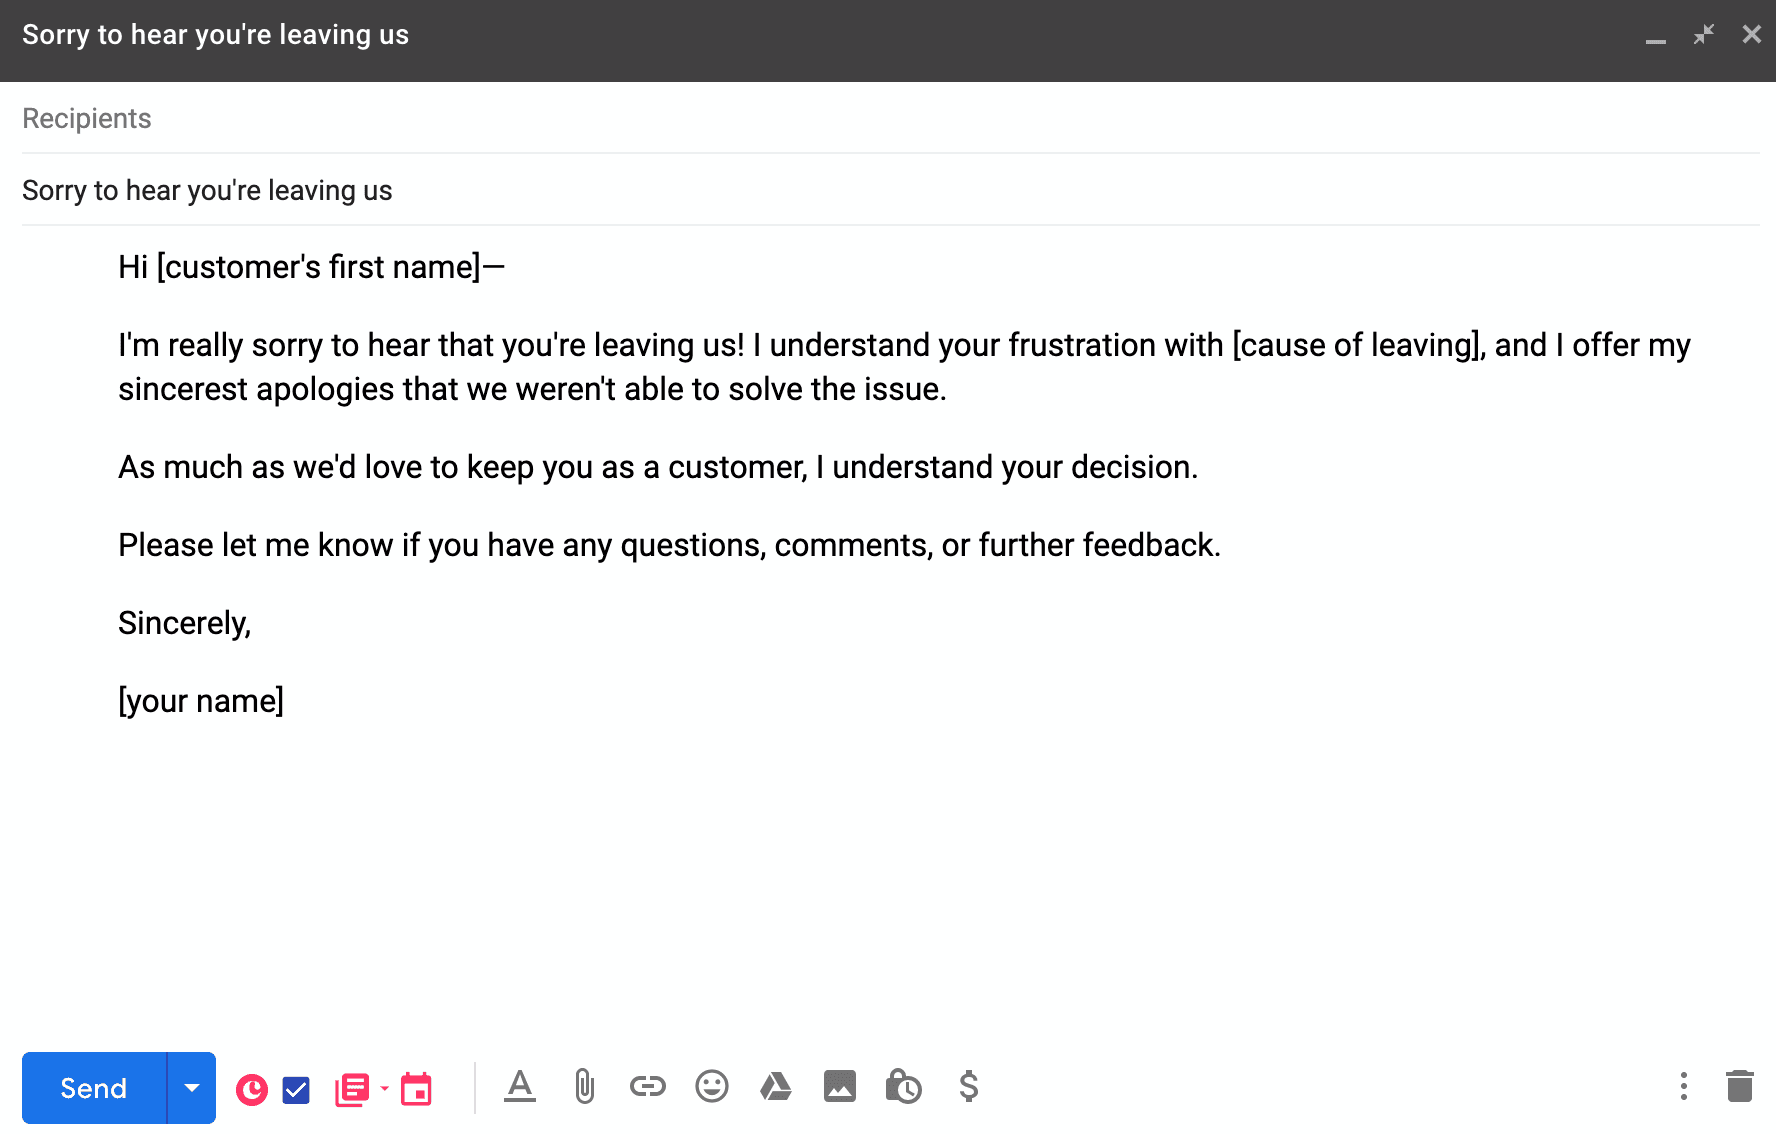Screen dimensions: 1776x1134
Task: Insert a link using the chain icon
Action: tap(648, 1086)
